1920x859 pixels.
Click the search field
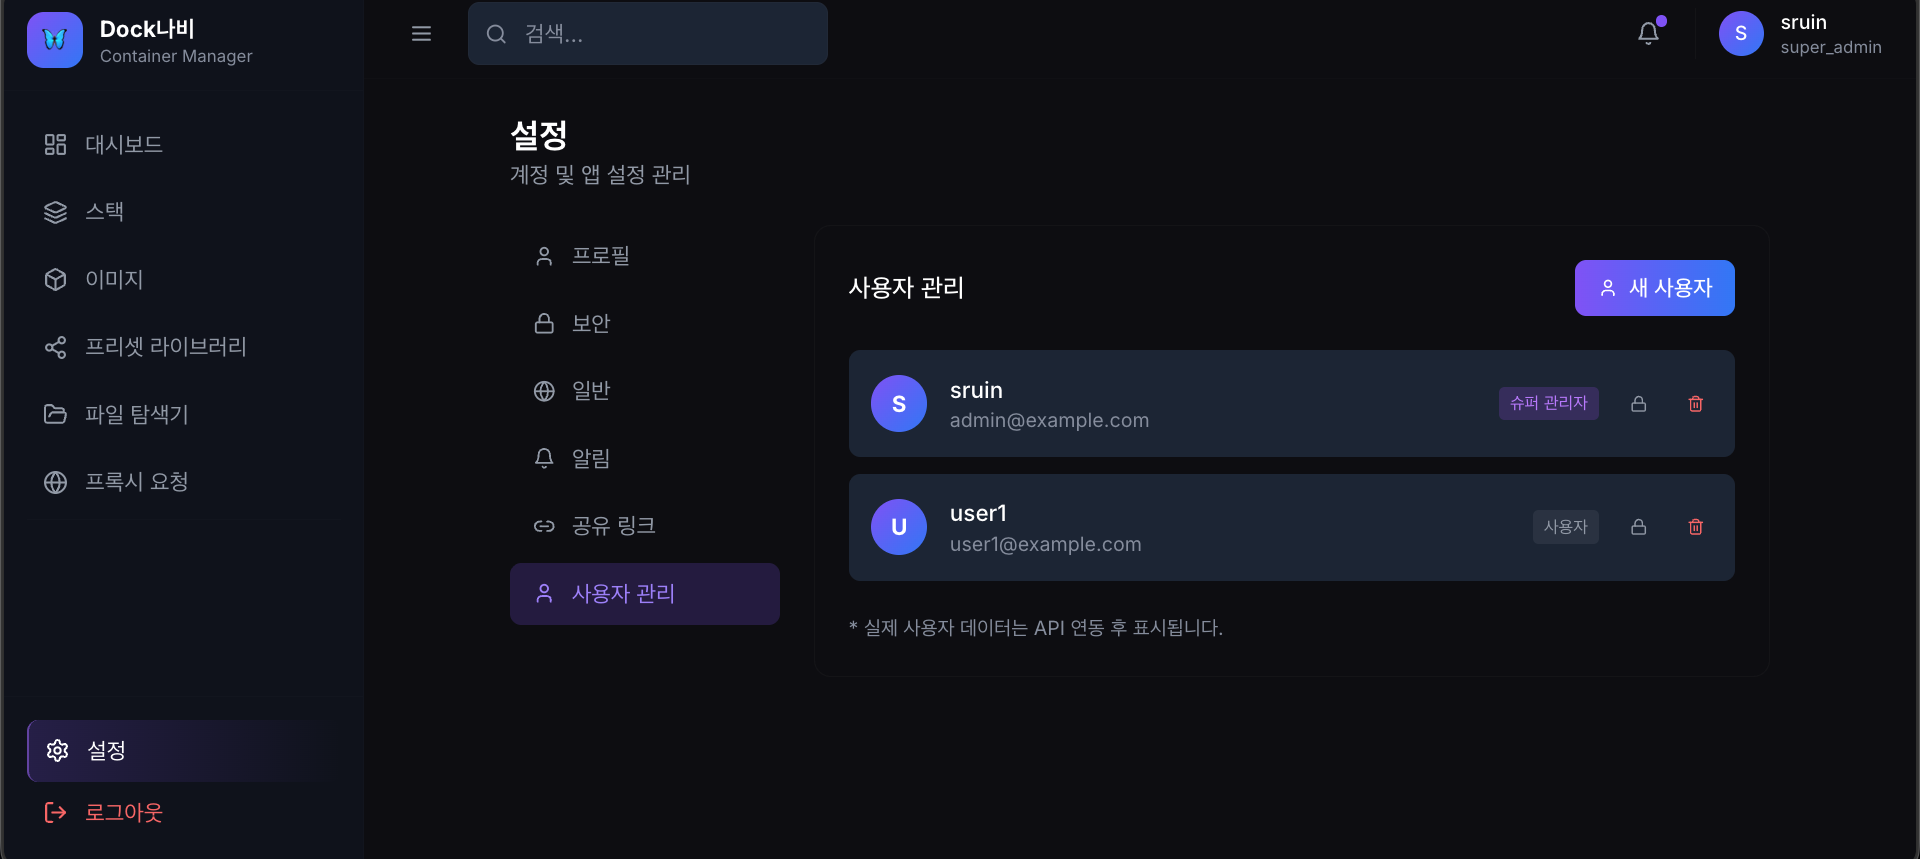click(x=647, y=33)
